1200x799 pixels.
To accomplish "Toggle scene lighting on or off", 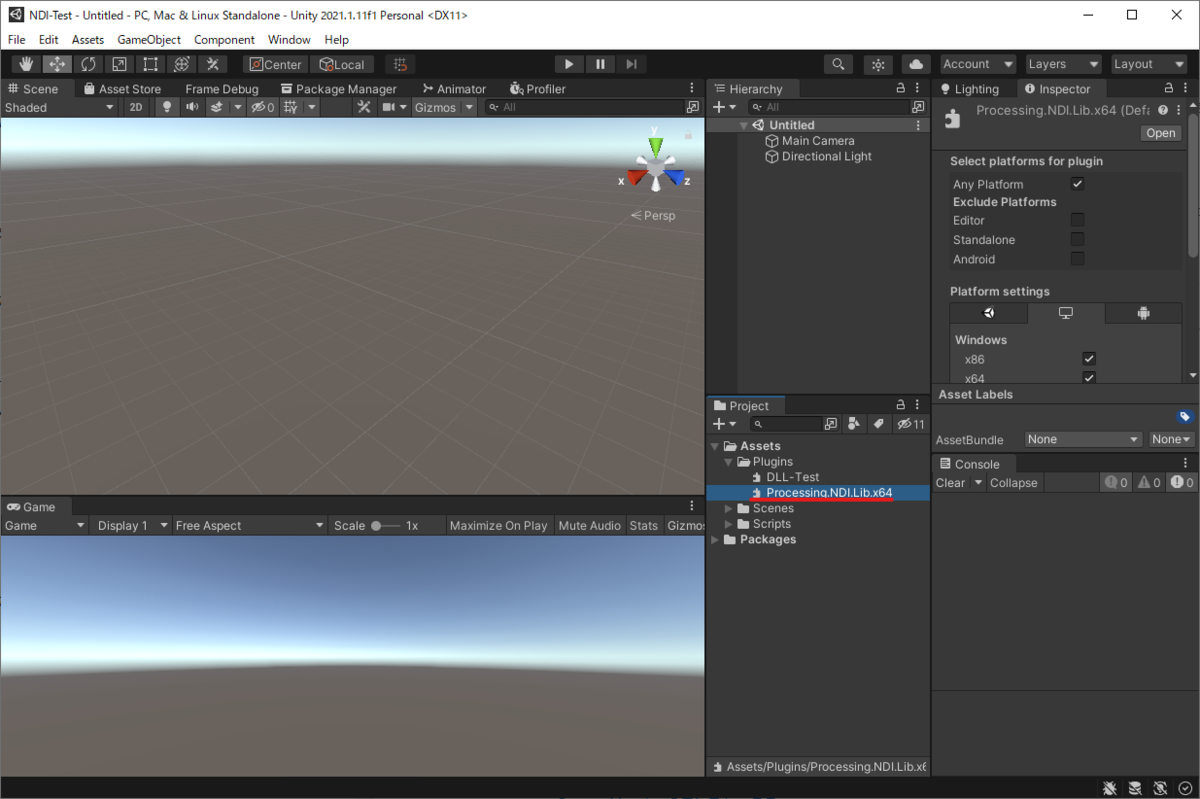I will click(x=167, y=107).
